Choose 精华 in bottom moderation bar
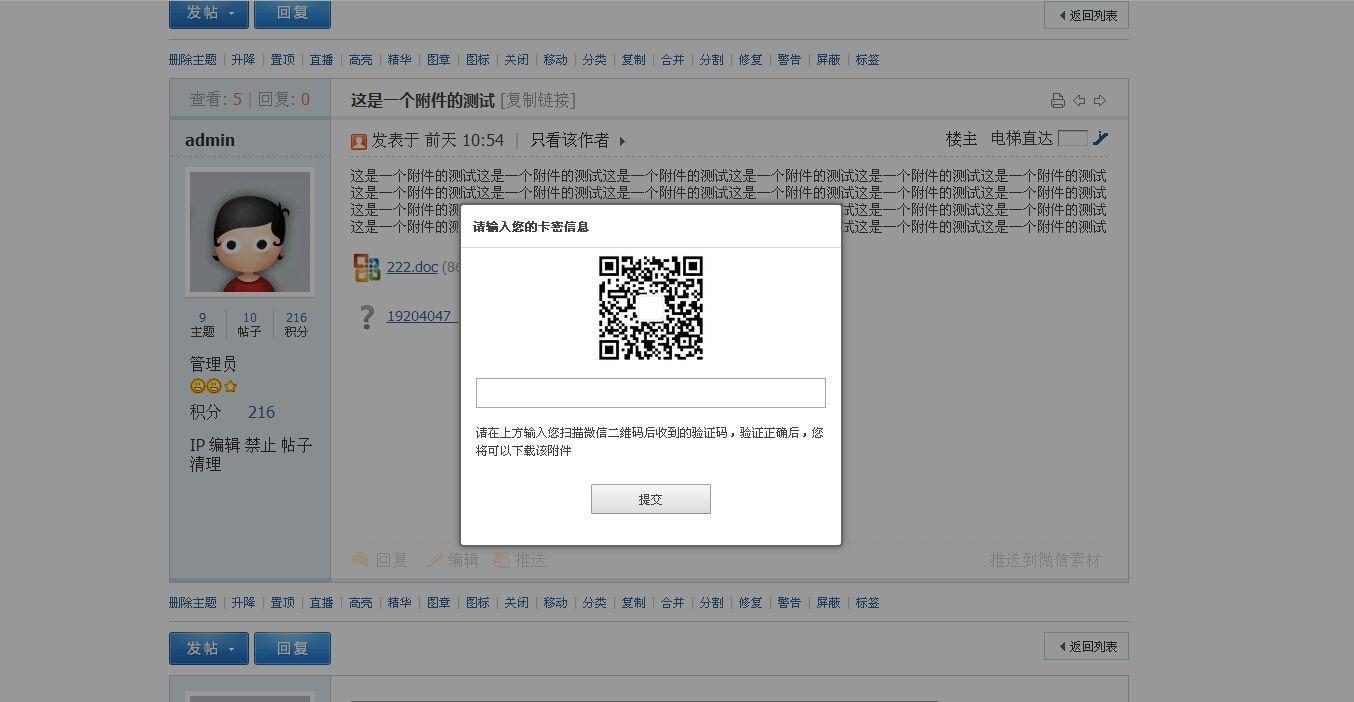The image size is (1354, 702). coord(399,603)
